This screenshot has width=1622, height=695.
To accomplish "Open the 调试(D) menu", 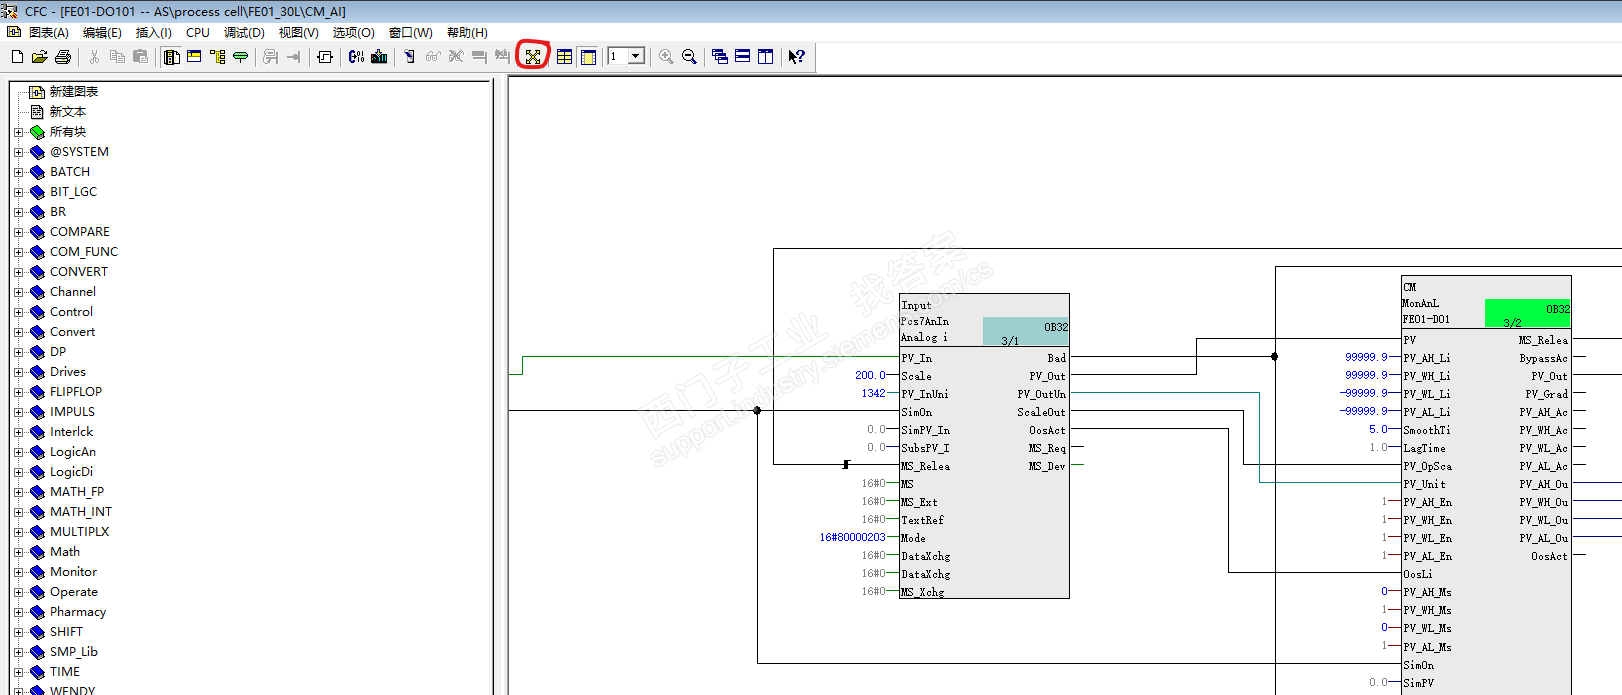I will click(244, 33).
